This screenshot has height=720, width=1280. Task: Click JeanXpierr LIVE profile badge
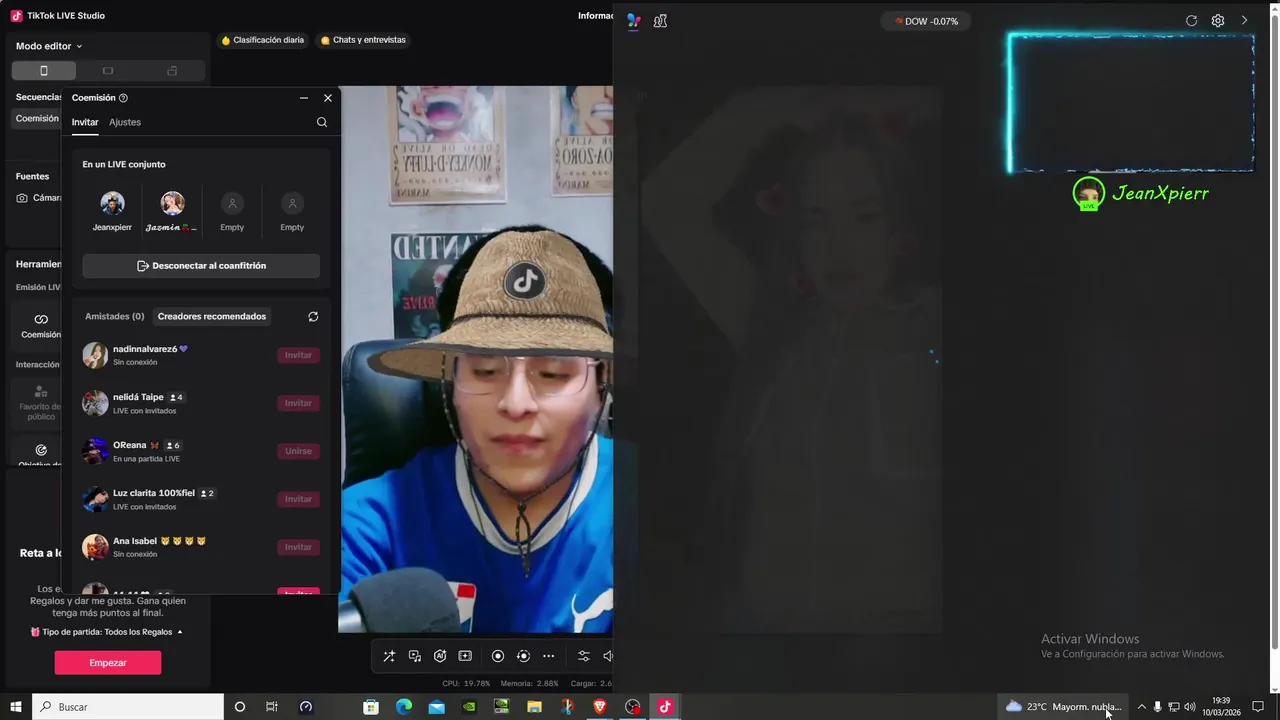1089,193
